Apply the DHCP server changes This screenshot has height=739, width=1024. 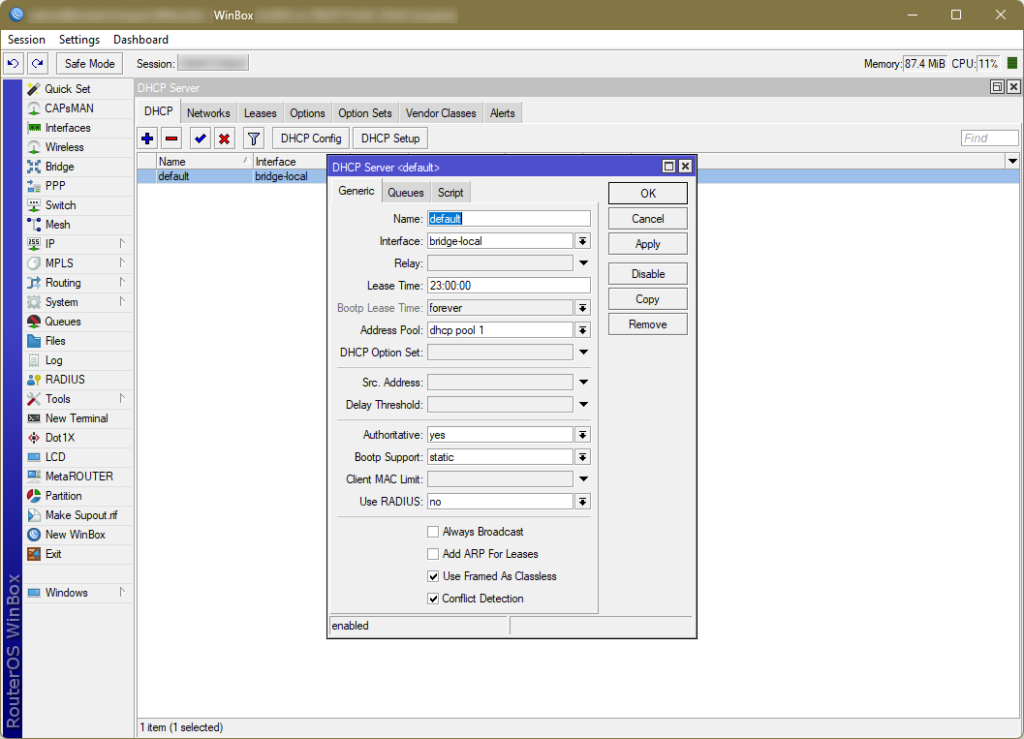[647, 243]
